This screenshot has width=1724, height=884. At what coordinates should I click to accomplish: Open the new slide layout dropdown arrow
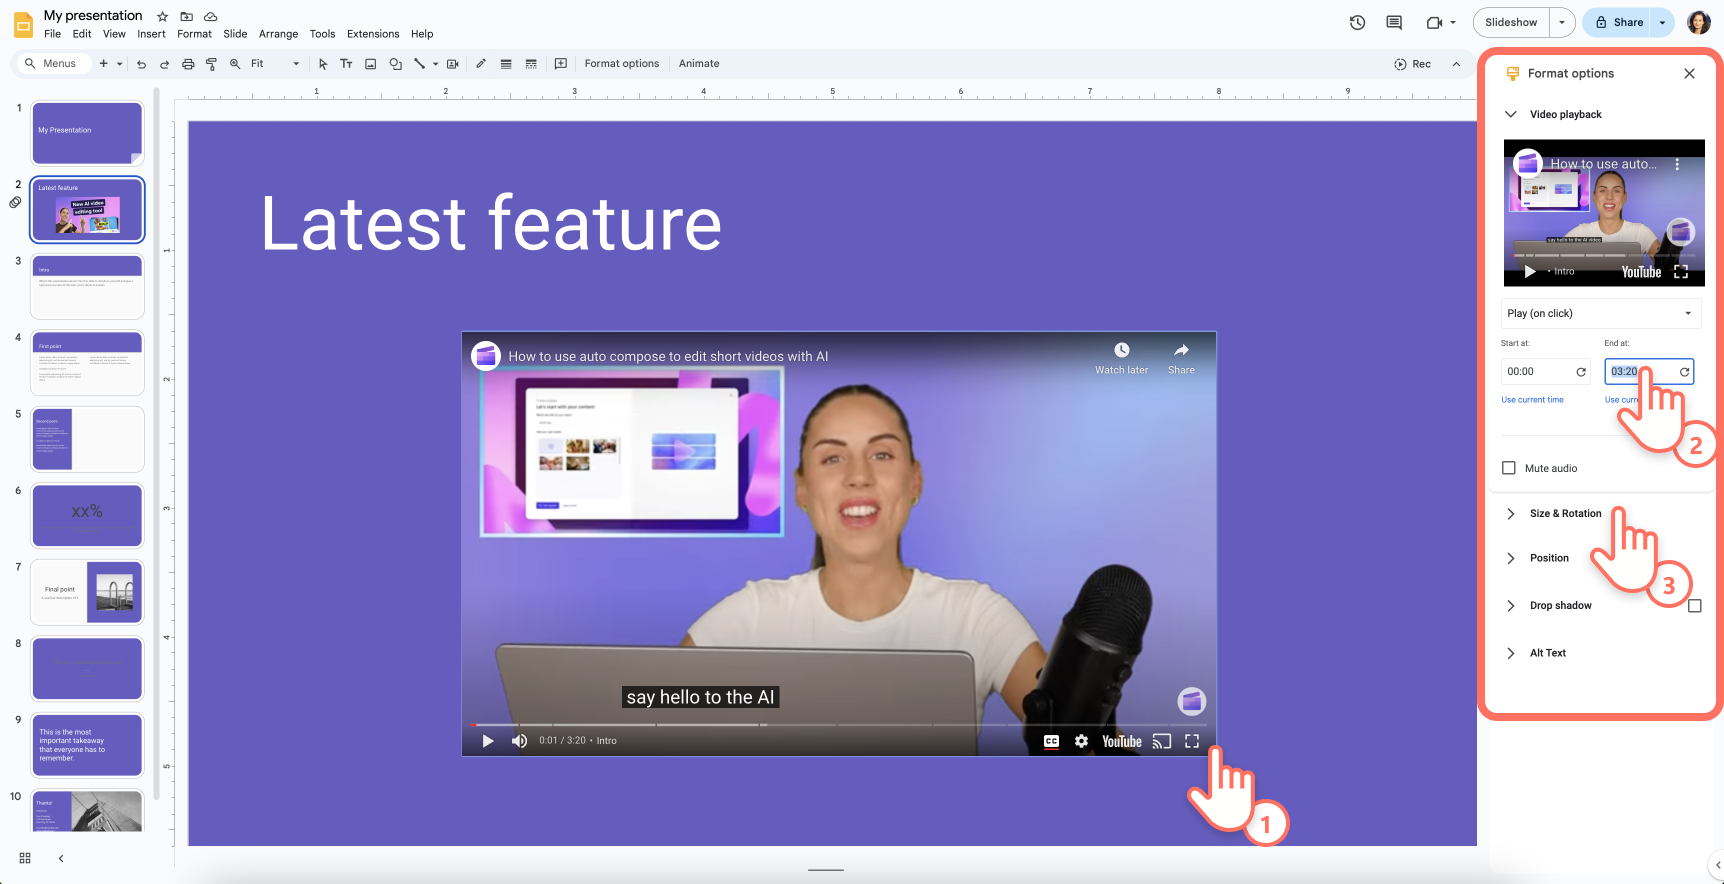(x=120, y=64)
